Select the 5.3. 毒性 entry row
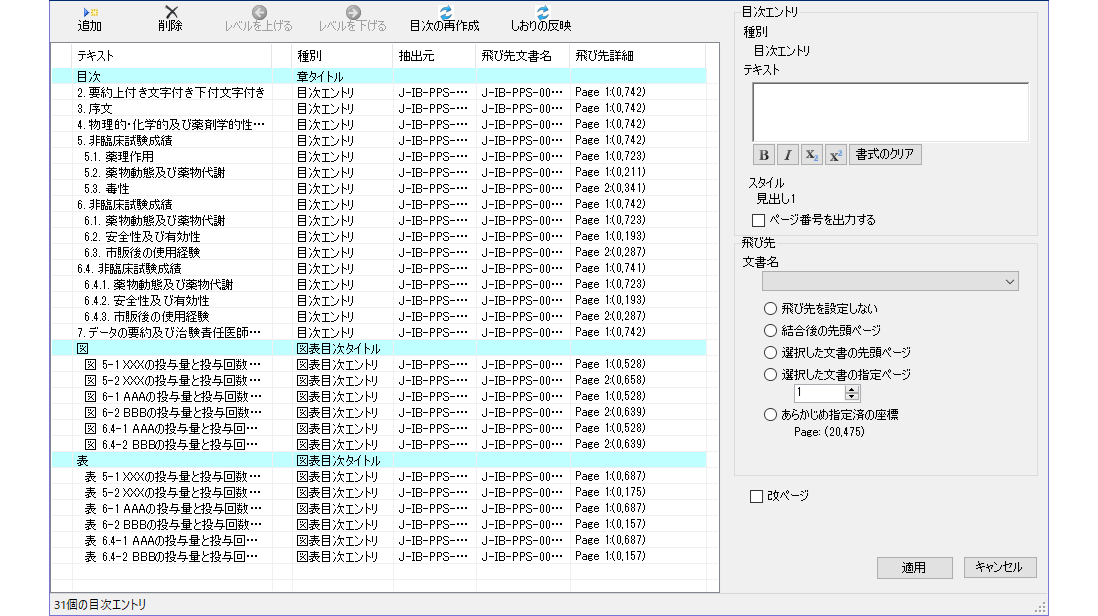Viewport: 1098px width, 616px height. (105, 188)
